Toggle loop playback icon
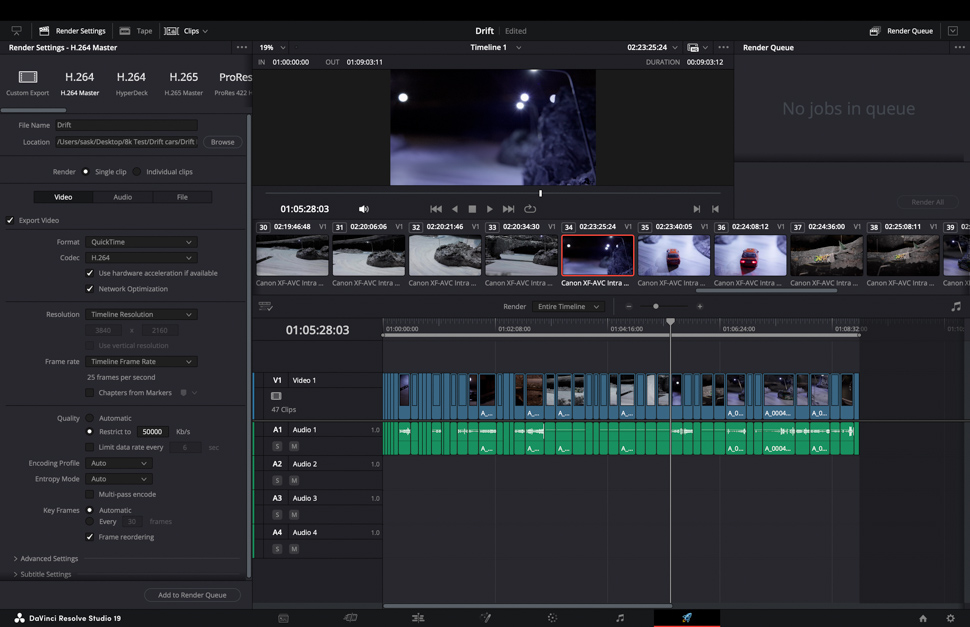 point(530,209)
